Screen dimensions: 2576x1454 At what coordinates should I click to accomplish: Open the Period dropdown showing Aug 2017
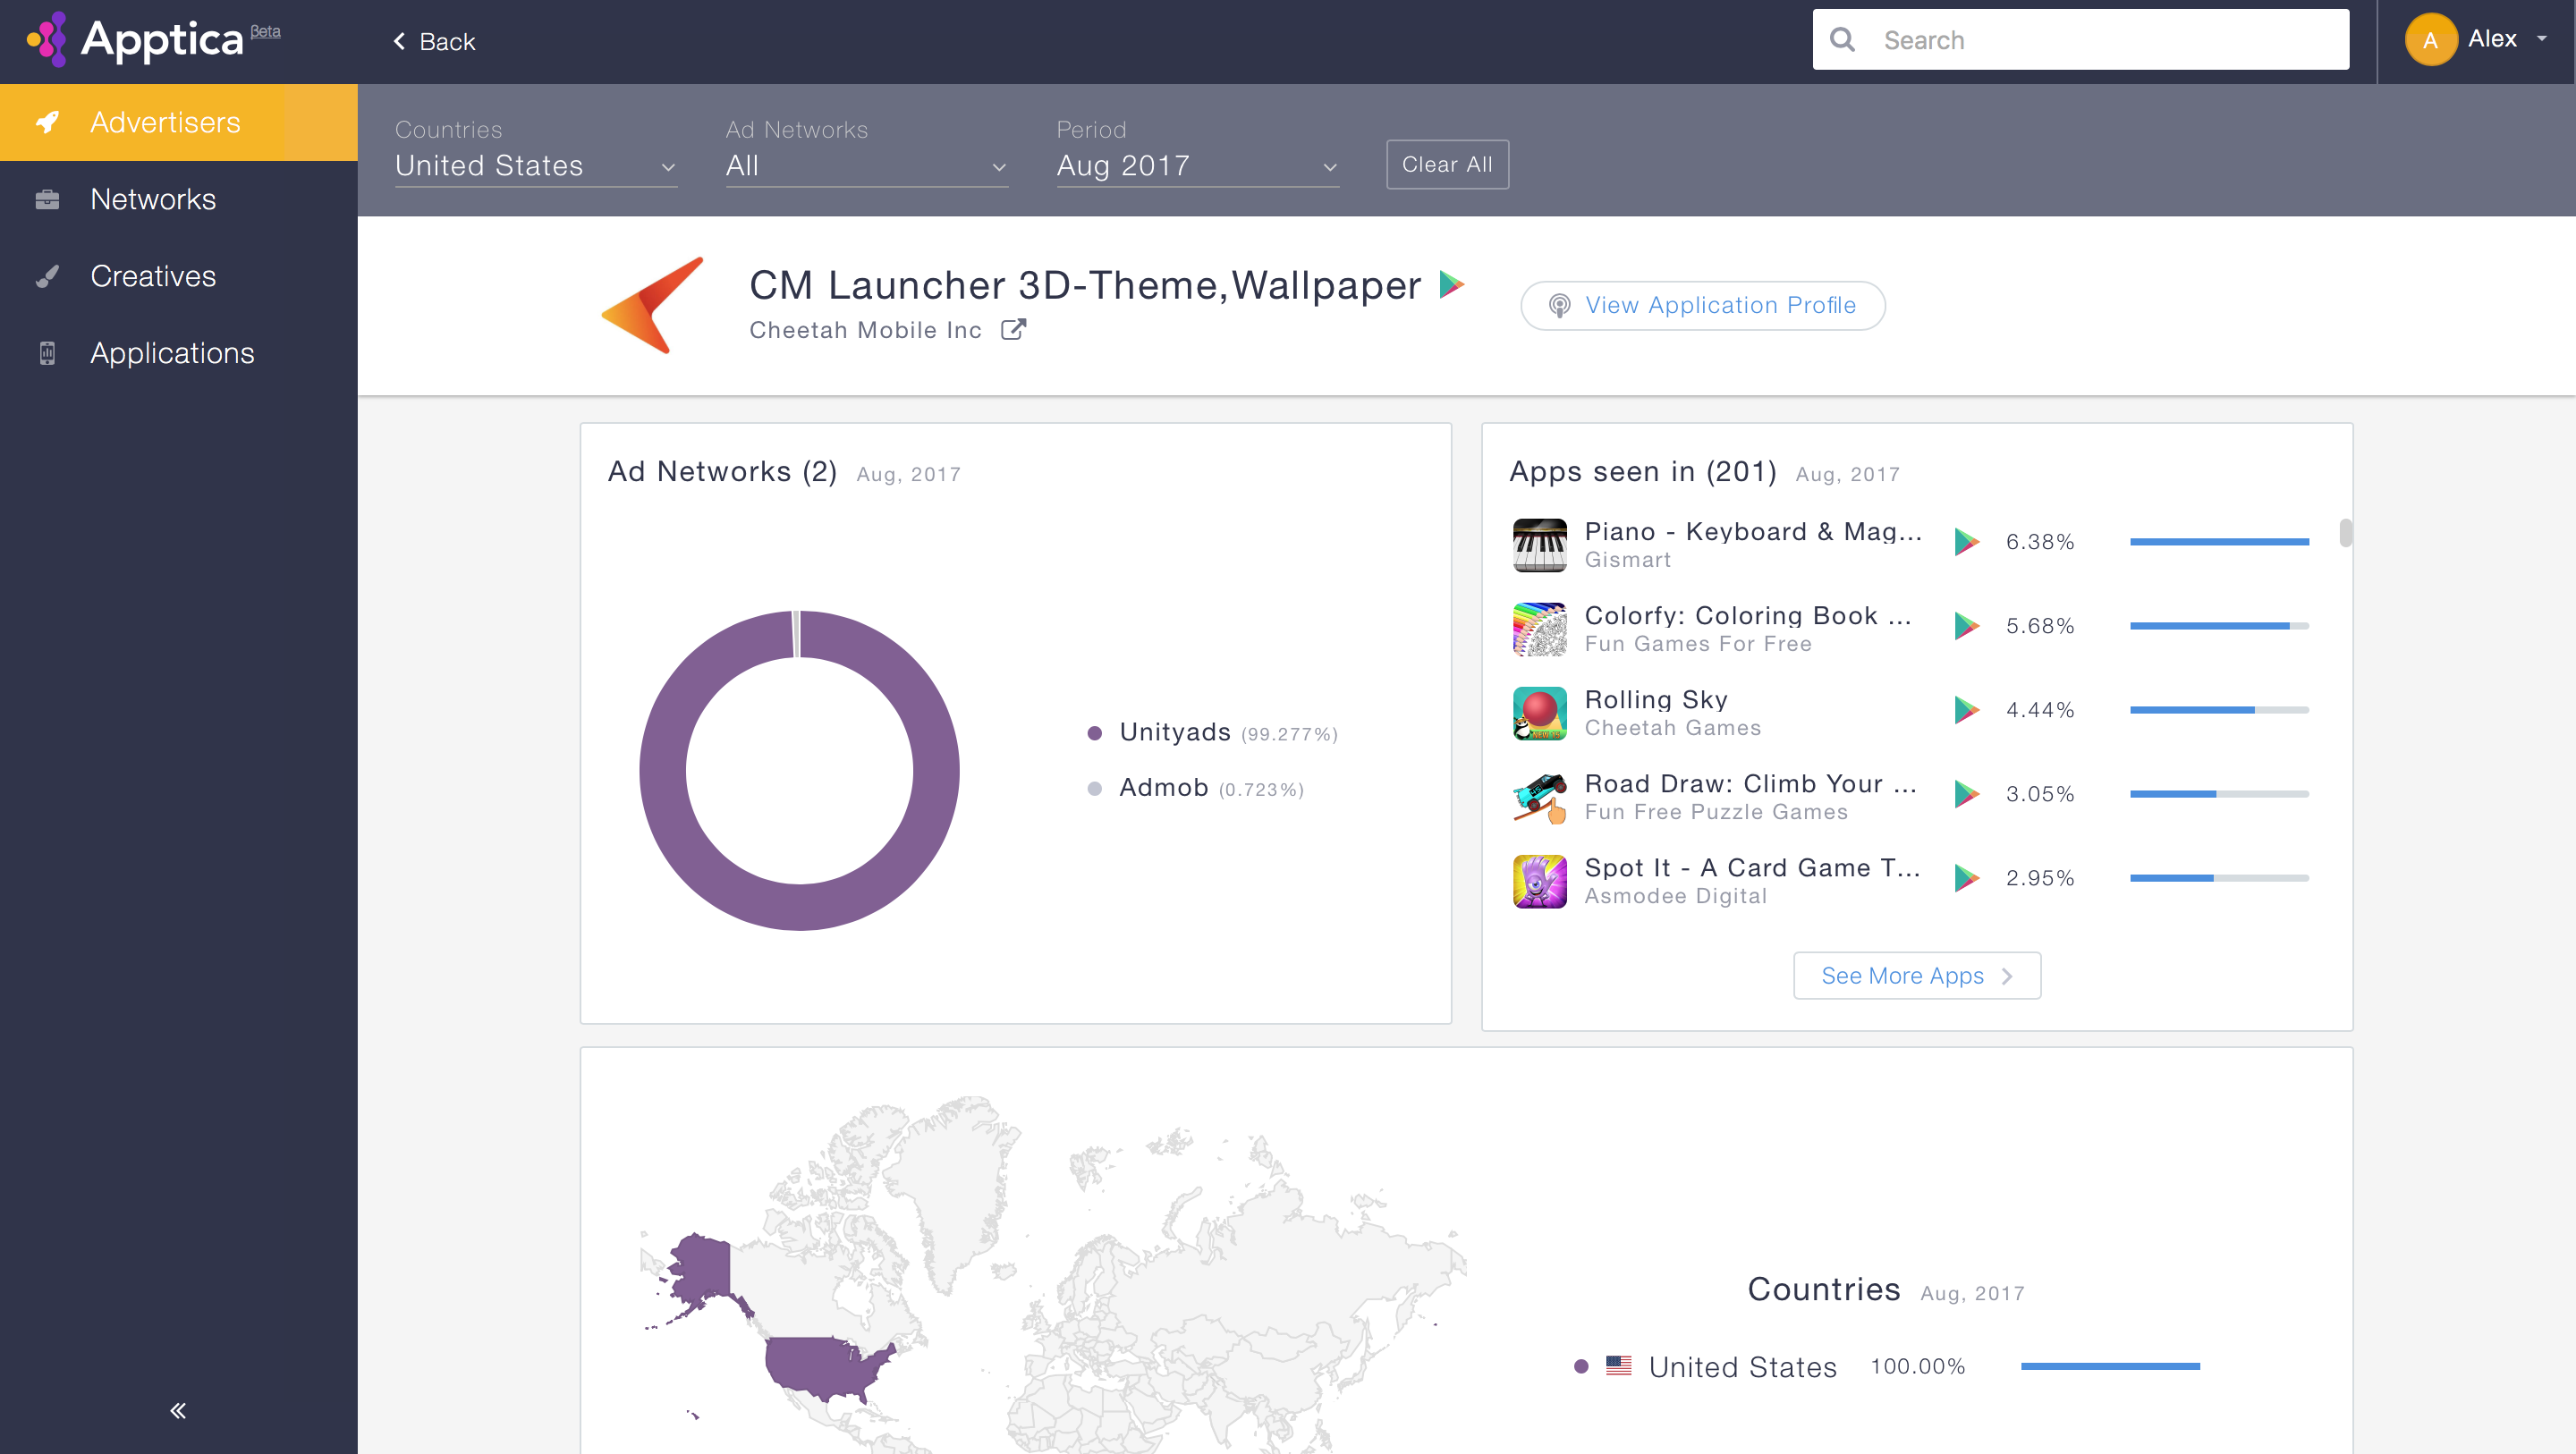click(1198, 166)
